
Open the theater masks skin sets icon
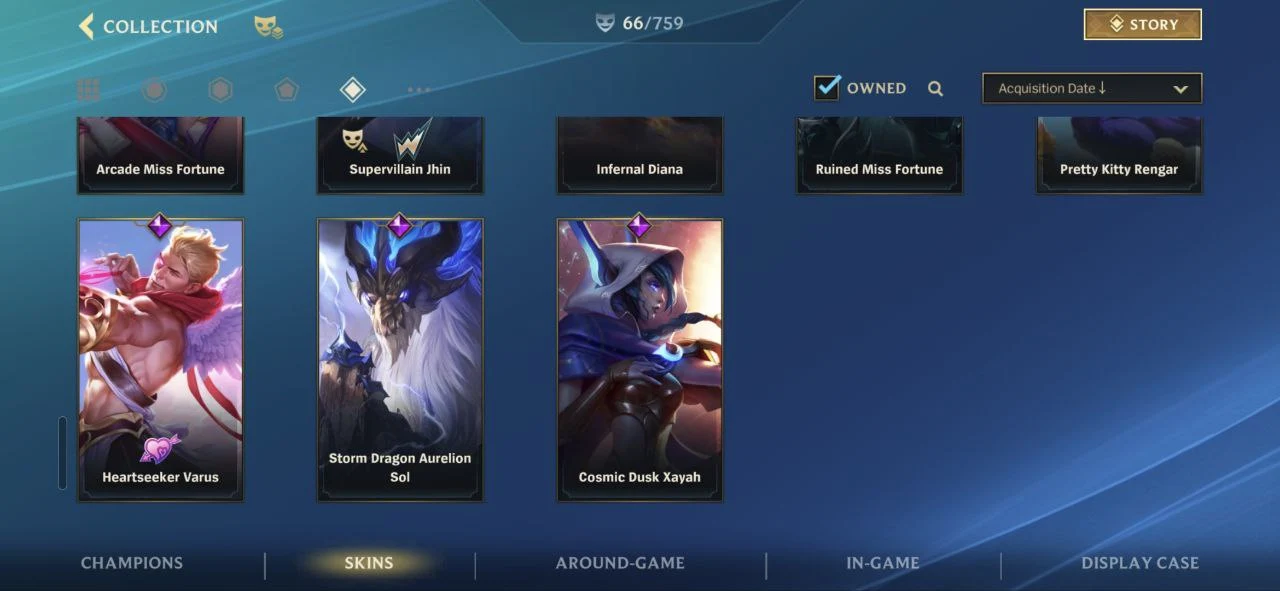click(x=268, y=27)
